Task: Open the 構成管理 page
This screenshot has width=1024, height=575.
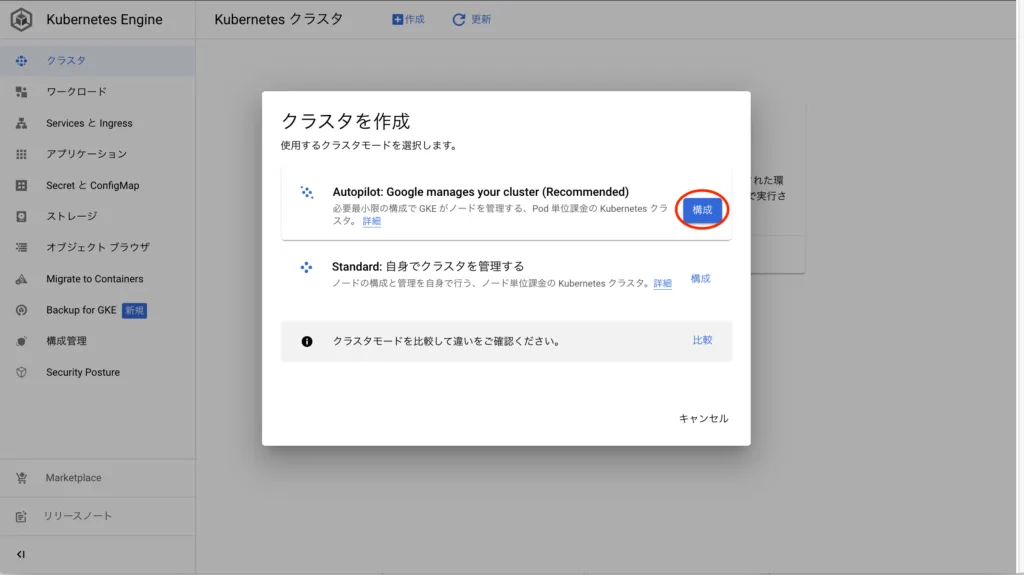Action: 97,341
